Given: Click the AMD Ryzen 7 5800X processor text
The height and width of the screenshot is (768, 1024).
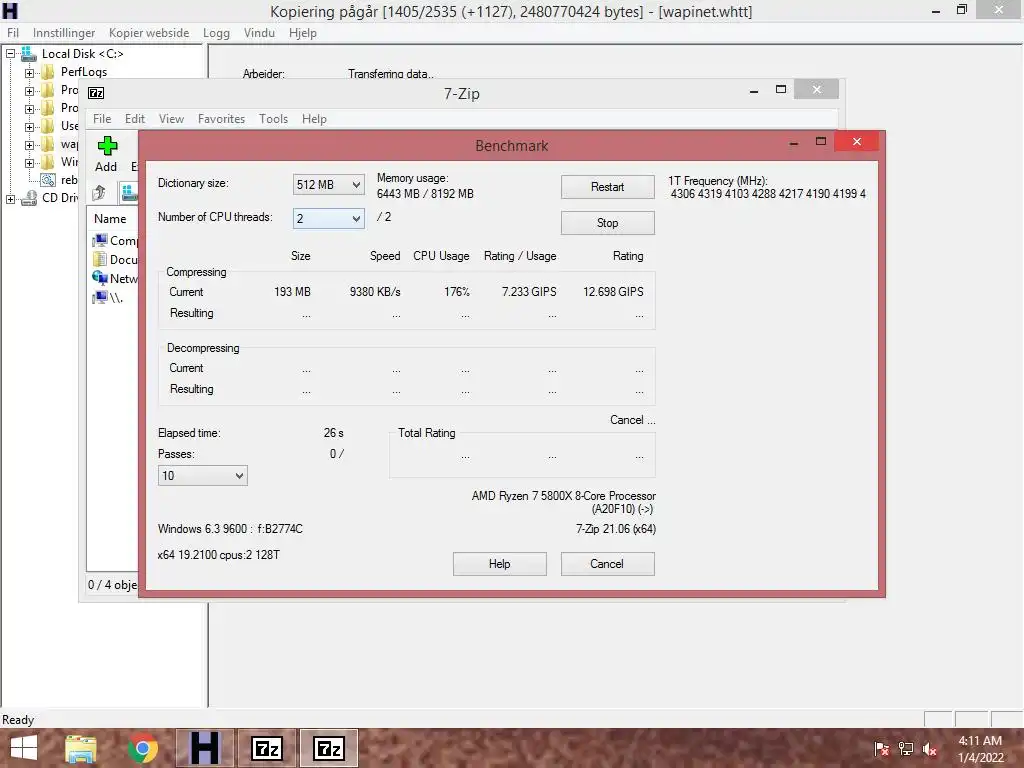Looking at the screenshot, I should [x=564, y=496].
